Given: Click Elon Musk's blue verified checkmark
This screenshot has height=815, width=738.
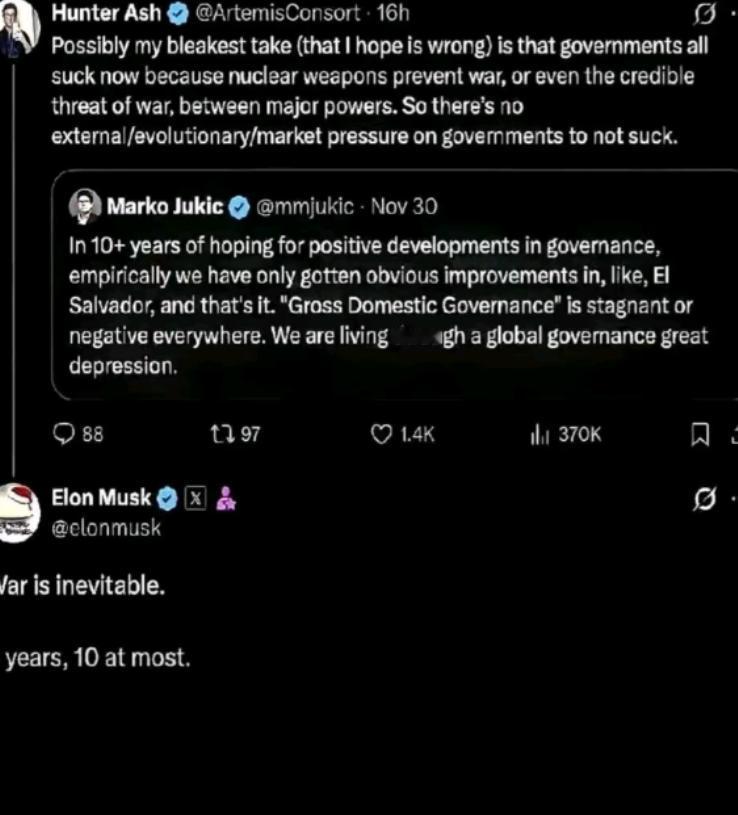Looking at the screenshot, I should tap(168, 498).
